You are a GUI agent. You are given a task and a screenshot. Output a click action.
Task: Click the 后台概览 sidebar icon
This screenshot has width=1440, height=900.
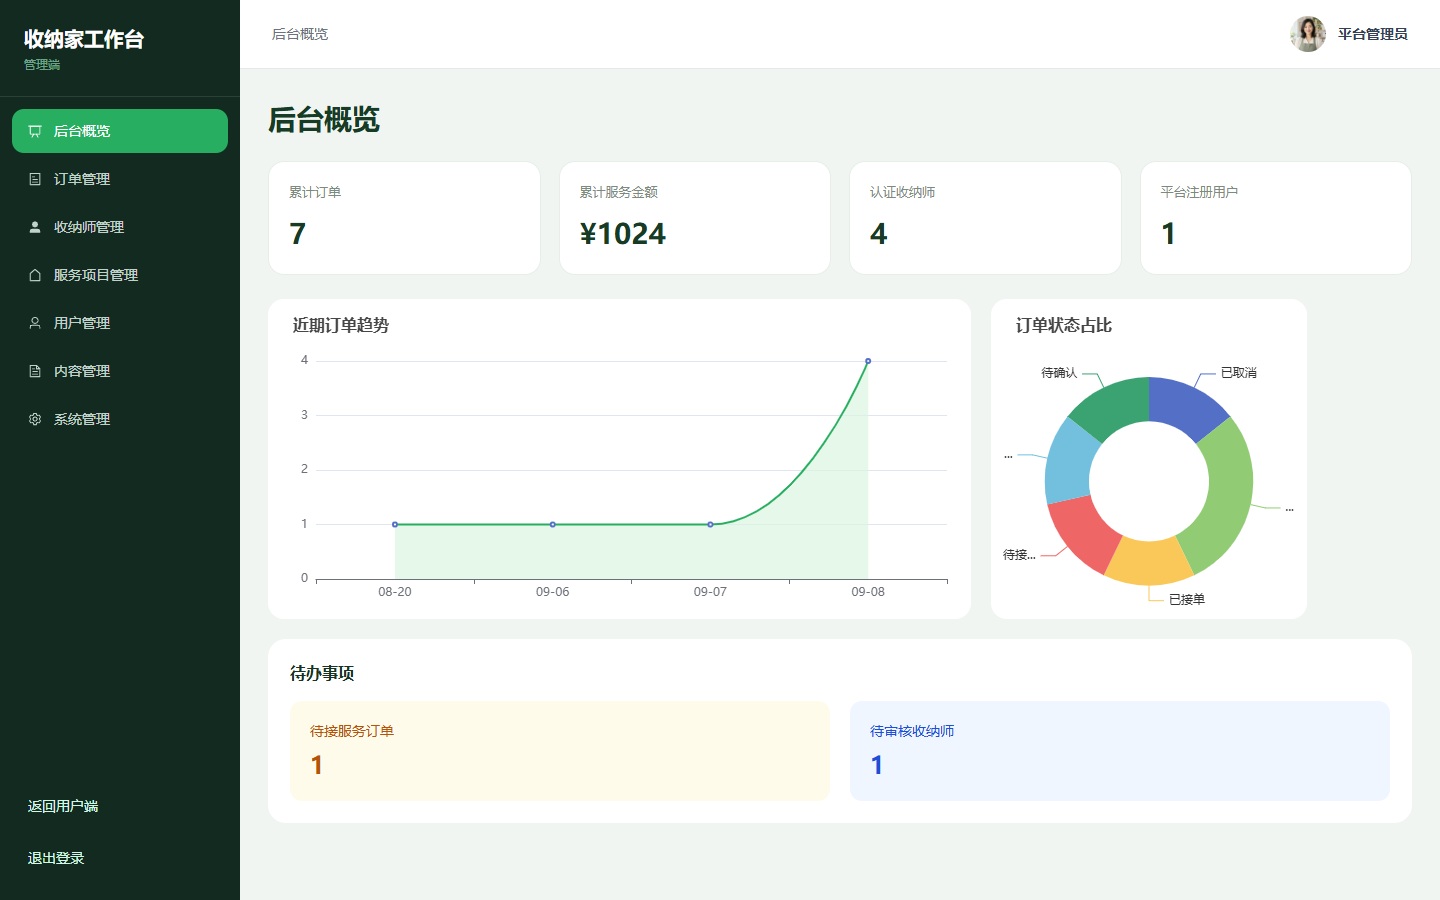(35, 131)
